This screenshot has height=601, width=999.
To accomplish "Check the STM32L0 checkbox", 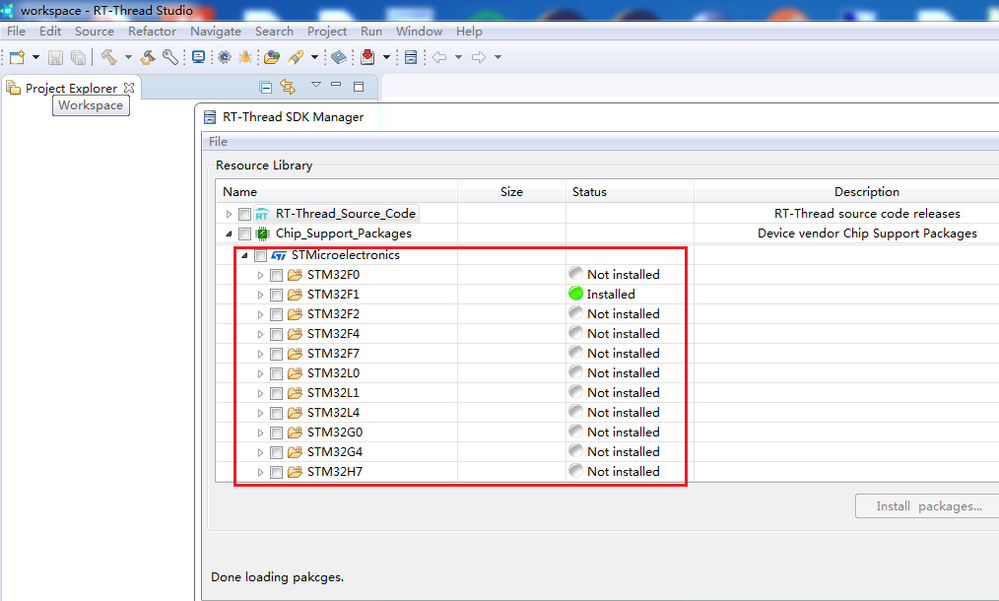I will (x=276, y=373).
